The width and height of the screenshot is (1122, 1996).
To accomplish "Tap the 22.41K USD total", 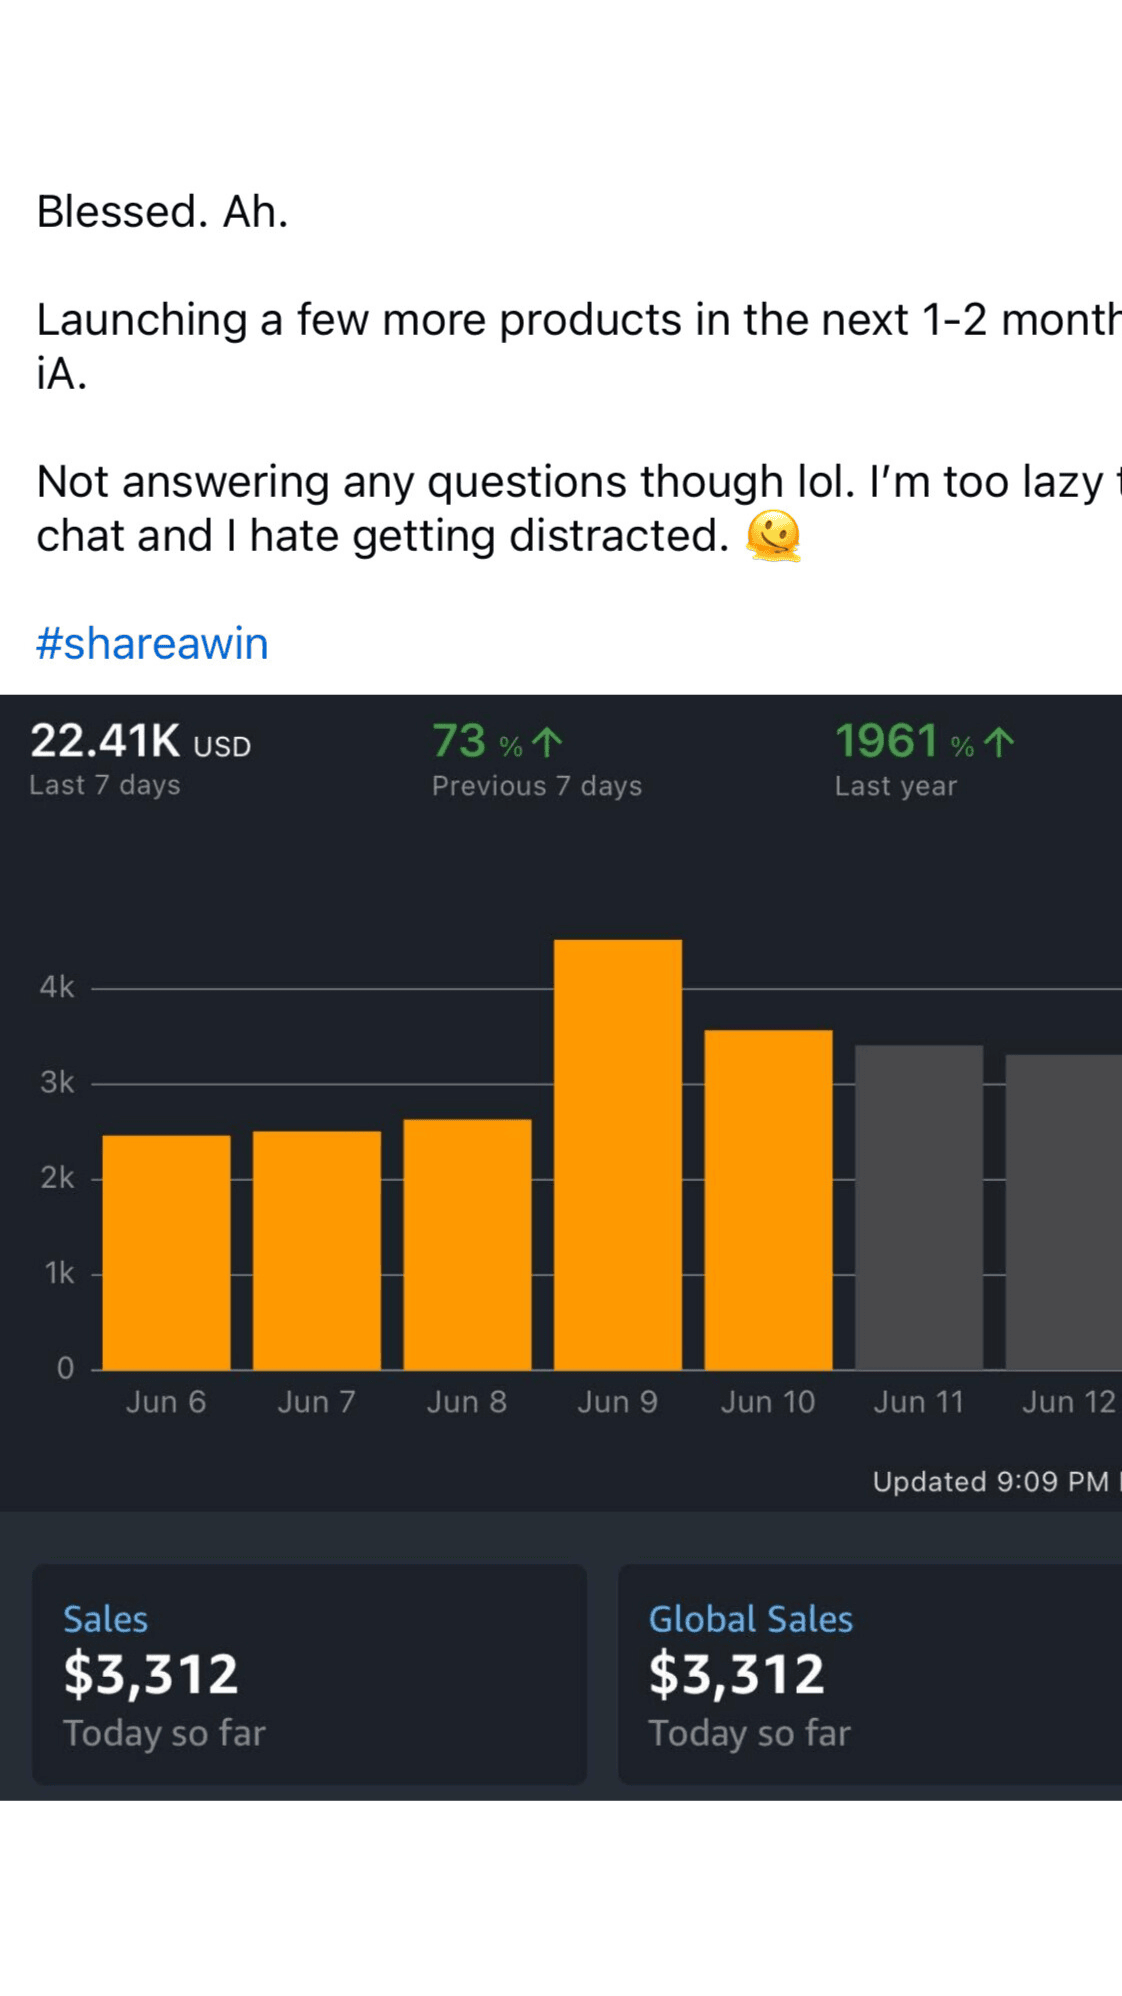I will pos(140,742).
